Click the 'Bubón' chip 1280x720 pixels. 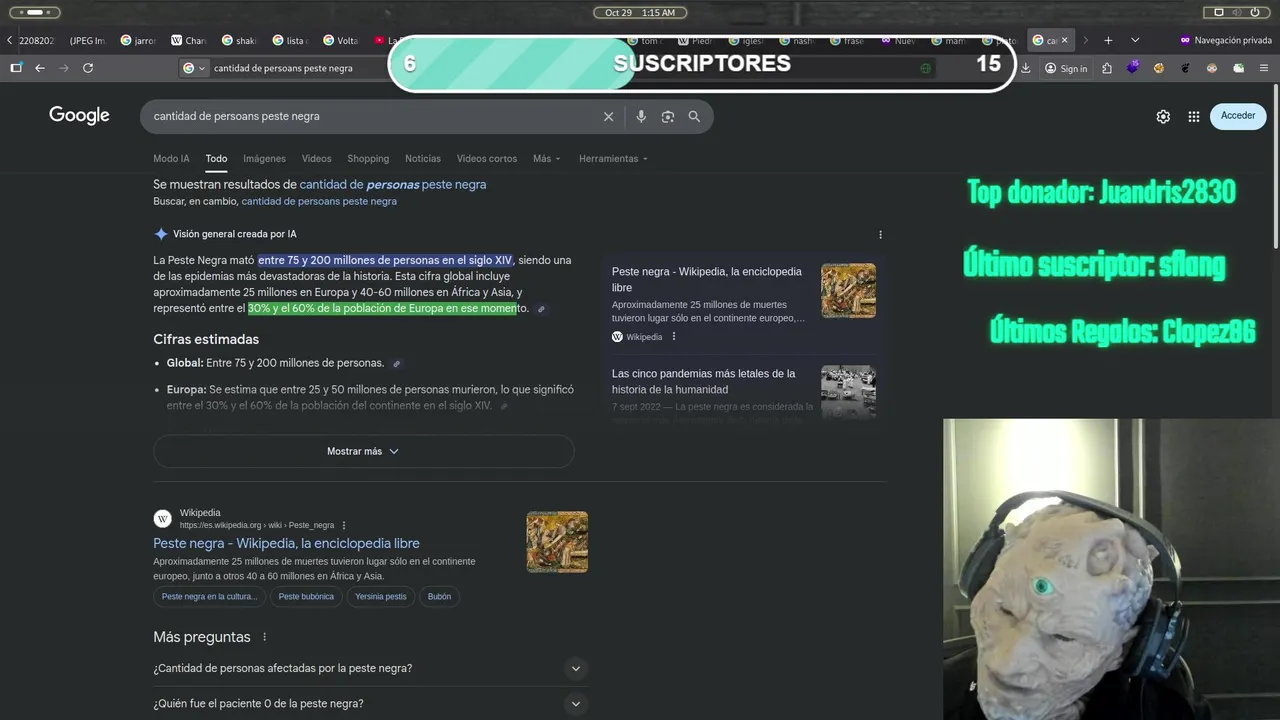(x=439, y=597)
